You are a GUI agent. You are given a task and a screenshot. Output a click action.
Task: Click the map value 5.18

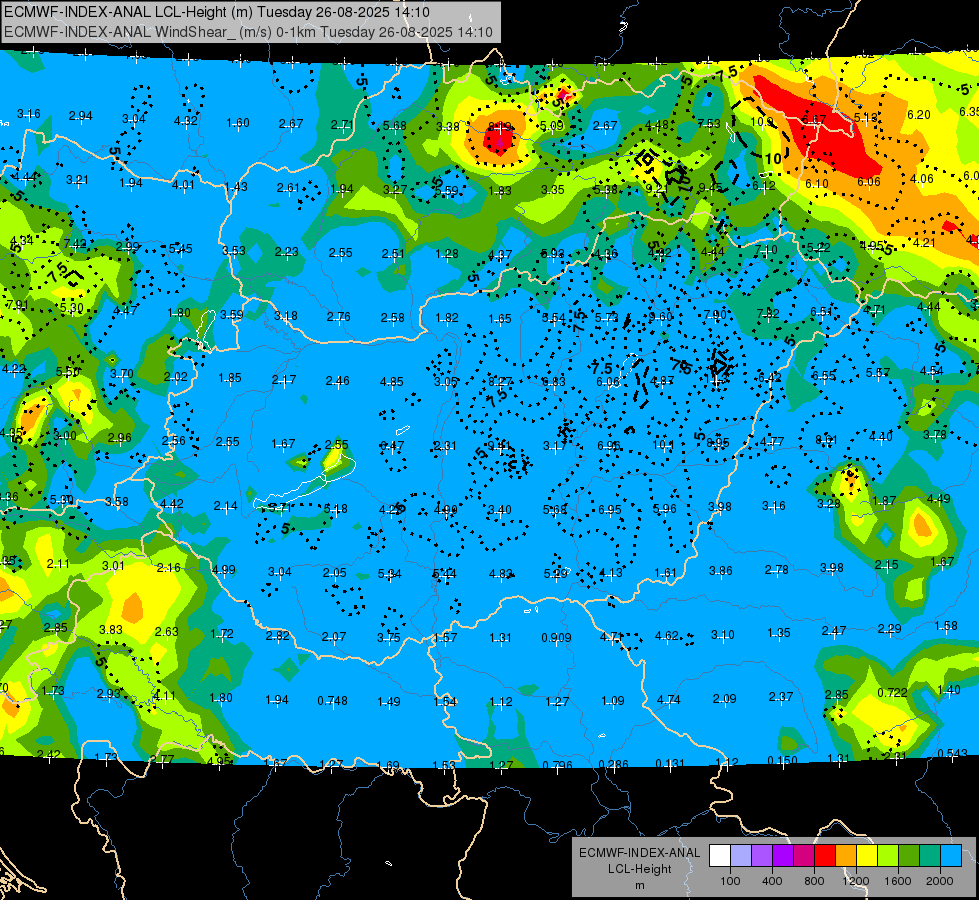coord(335,509)
